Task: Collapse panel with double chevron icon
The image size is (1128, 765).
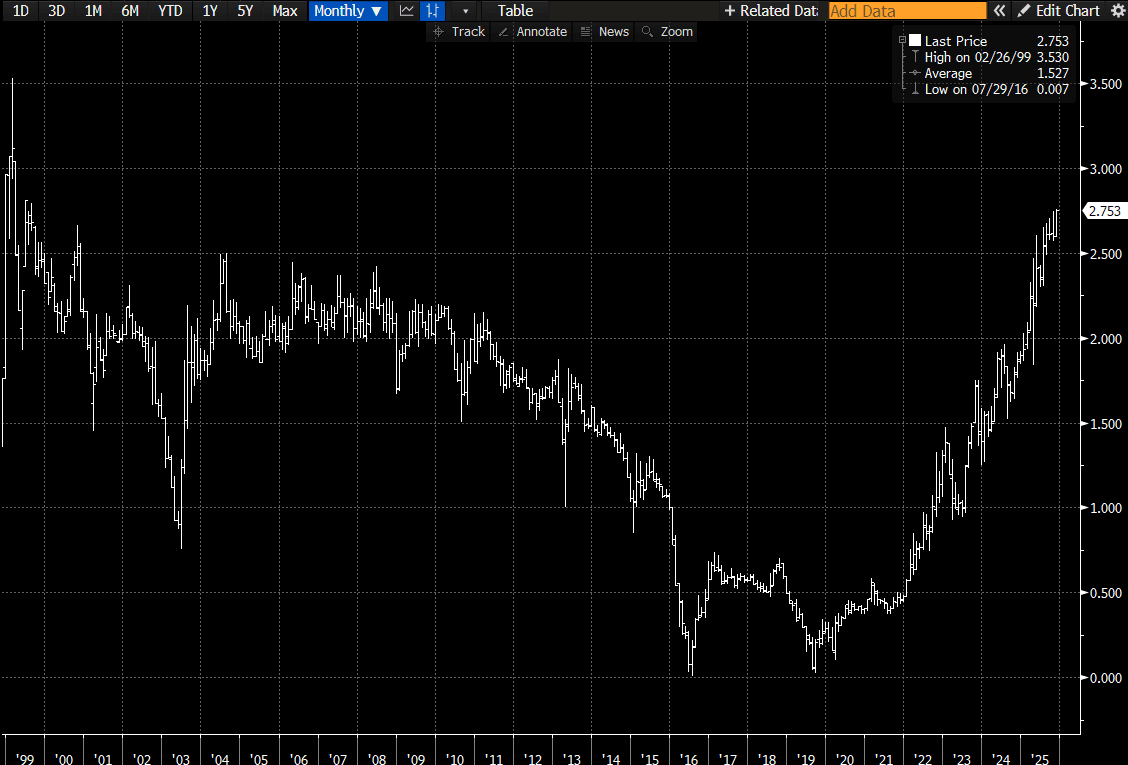Action: 998,11
